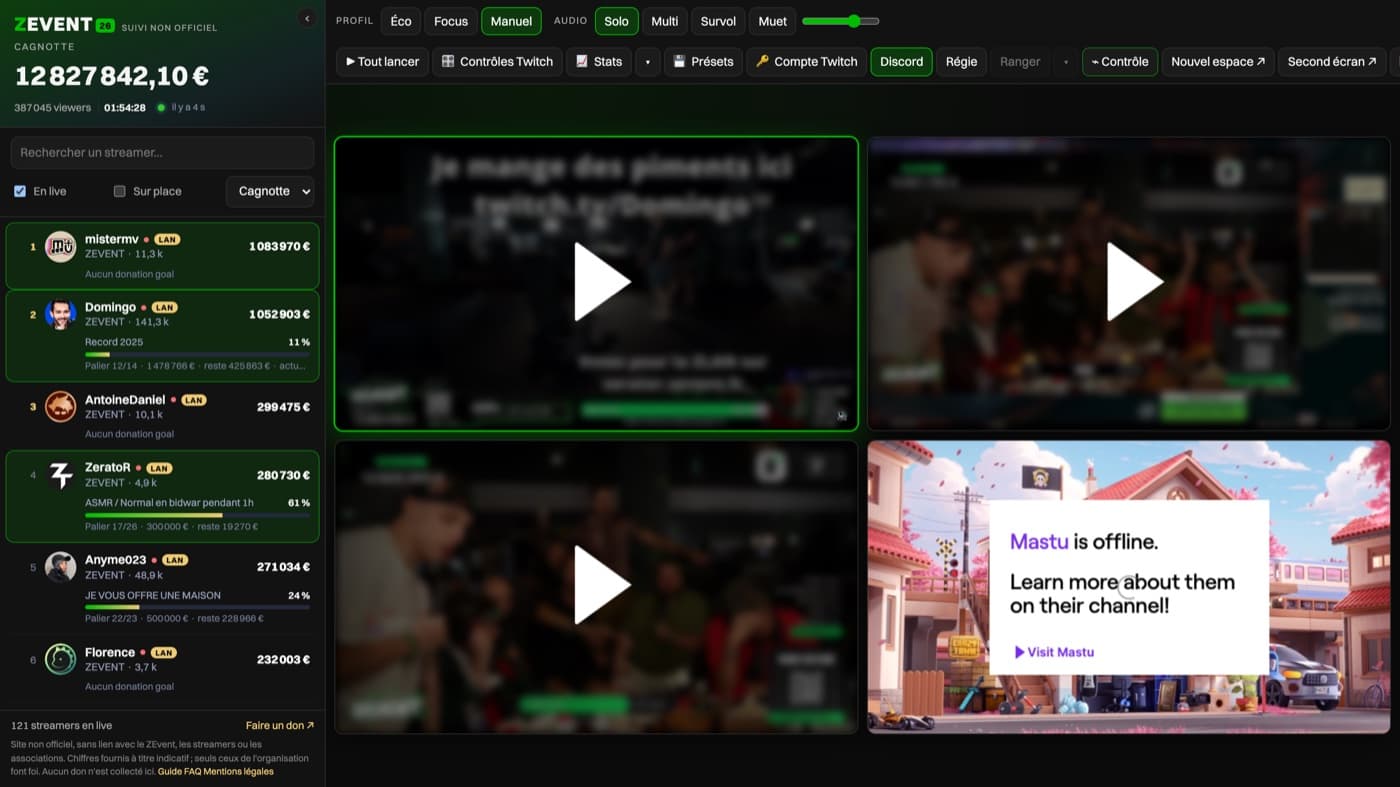
Task: Click the ZEVENT logo in the header
Action: point(64,25)
